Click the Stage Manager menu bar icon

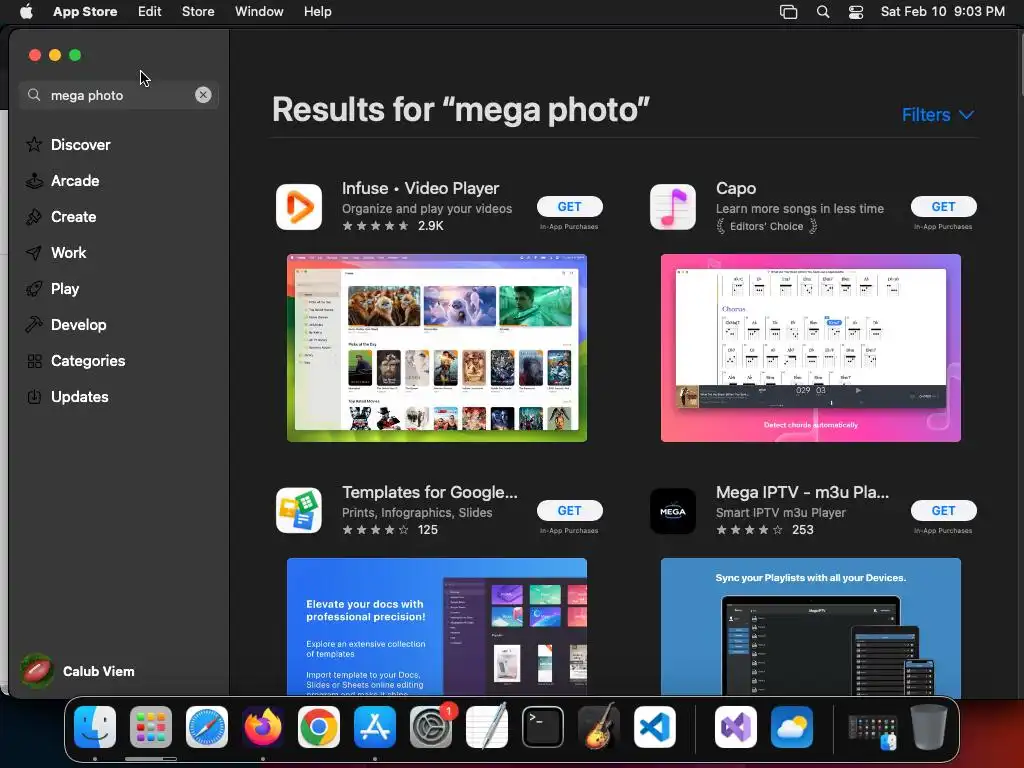click(x=788, y=12)
